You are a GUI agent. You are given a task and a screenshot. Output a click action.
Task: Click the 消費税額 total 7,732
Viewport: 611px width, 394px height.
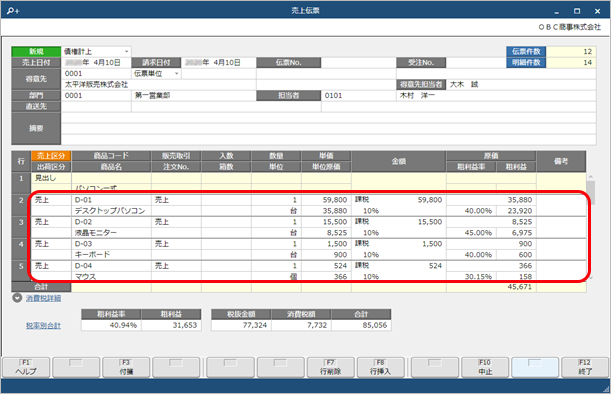point(302,325)
